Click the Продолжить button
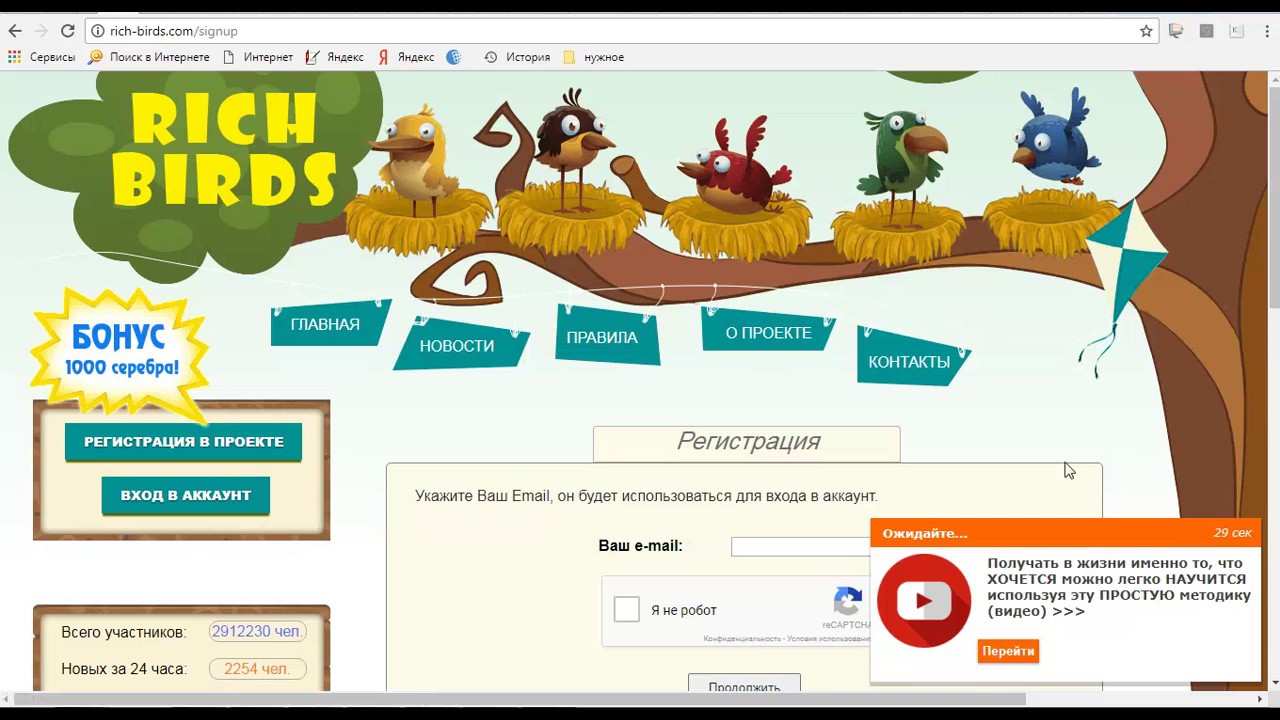The height and width of the screenshot is (720, 1280). [744, 685]
